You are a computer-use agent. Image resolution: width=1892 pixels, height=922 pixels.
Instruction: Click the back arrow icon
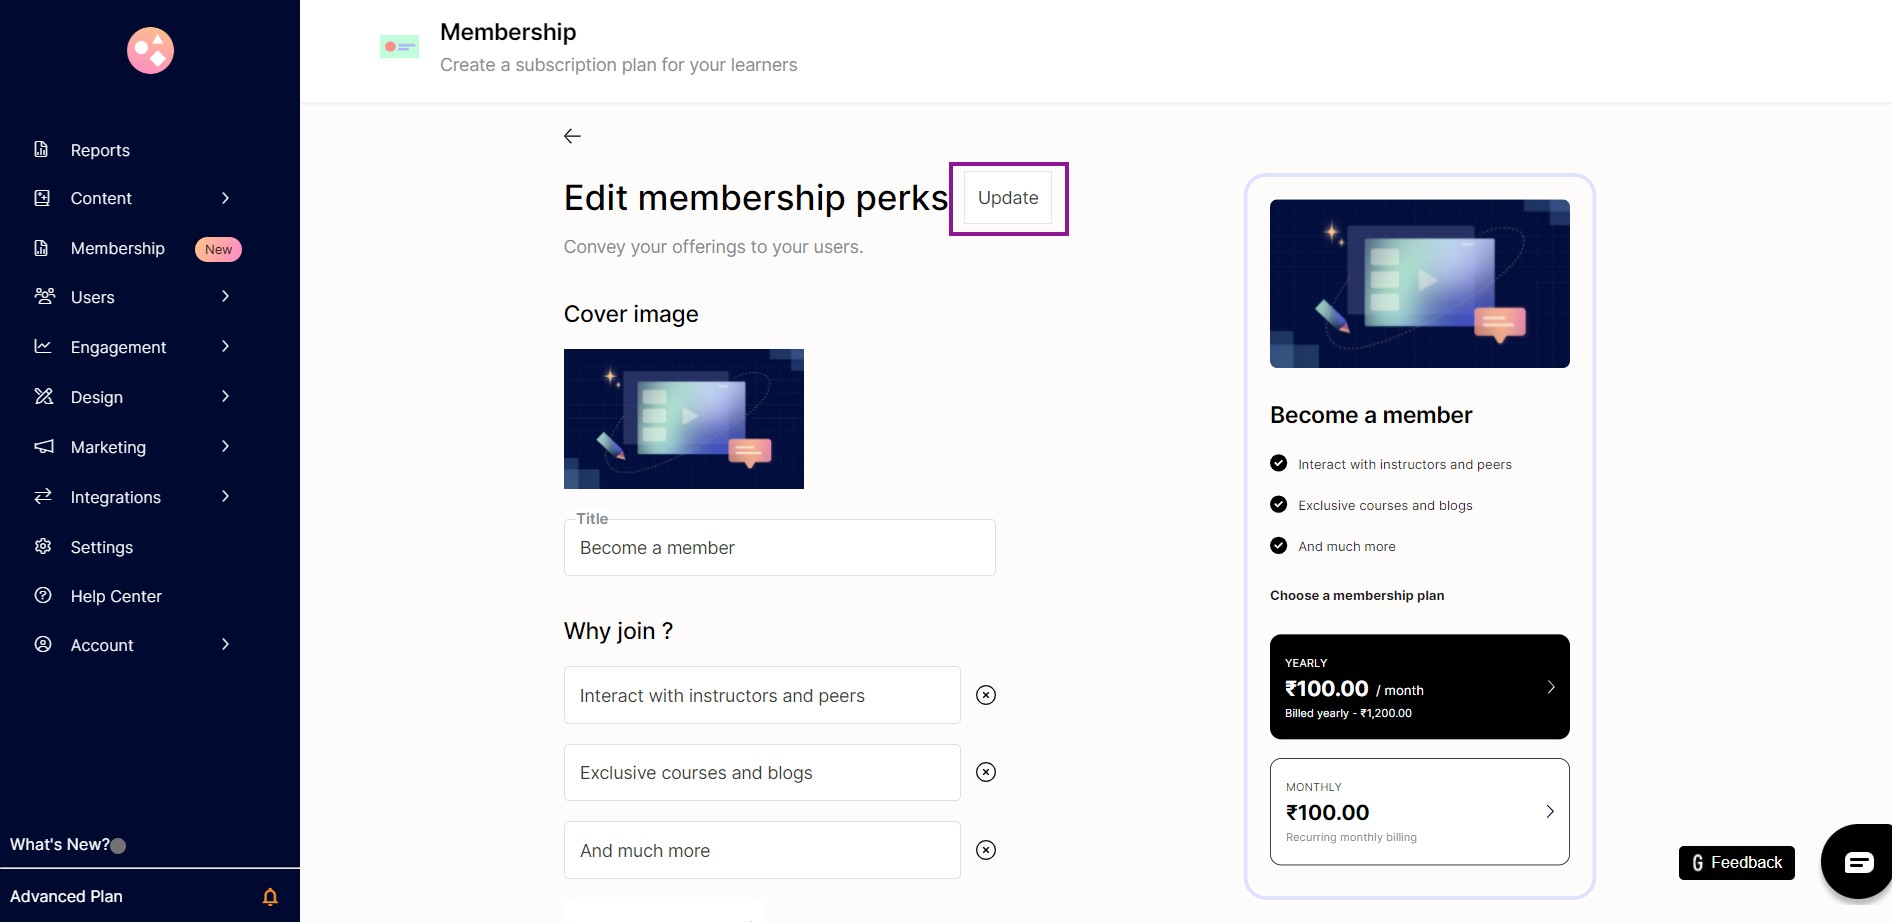[x=572, y=136]
